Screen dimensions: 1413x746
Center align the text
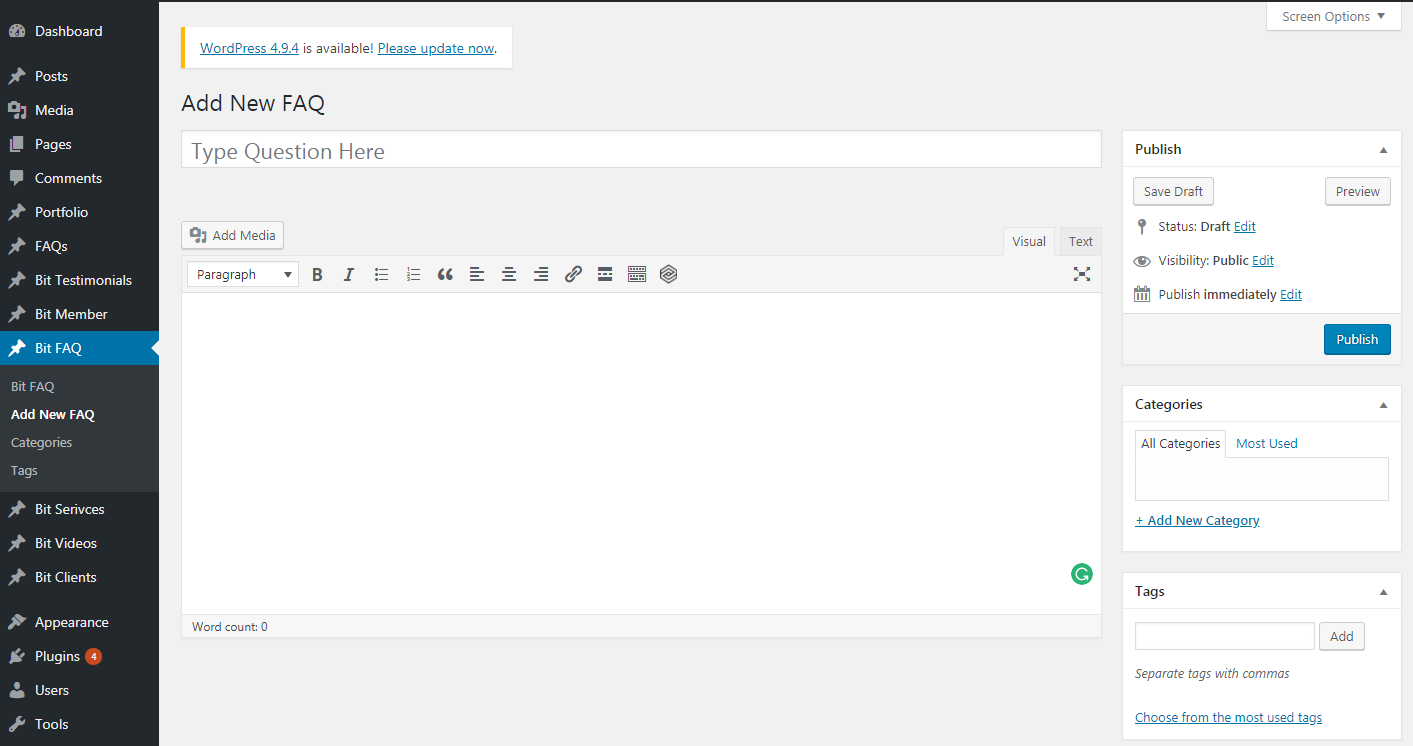[509, 274]
